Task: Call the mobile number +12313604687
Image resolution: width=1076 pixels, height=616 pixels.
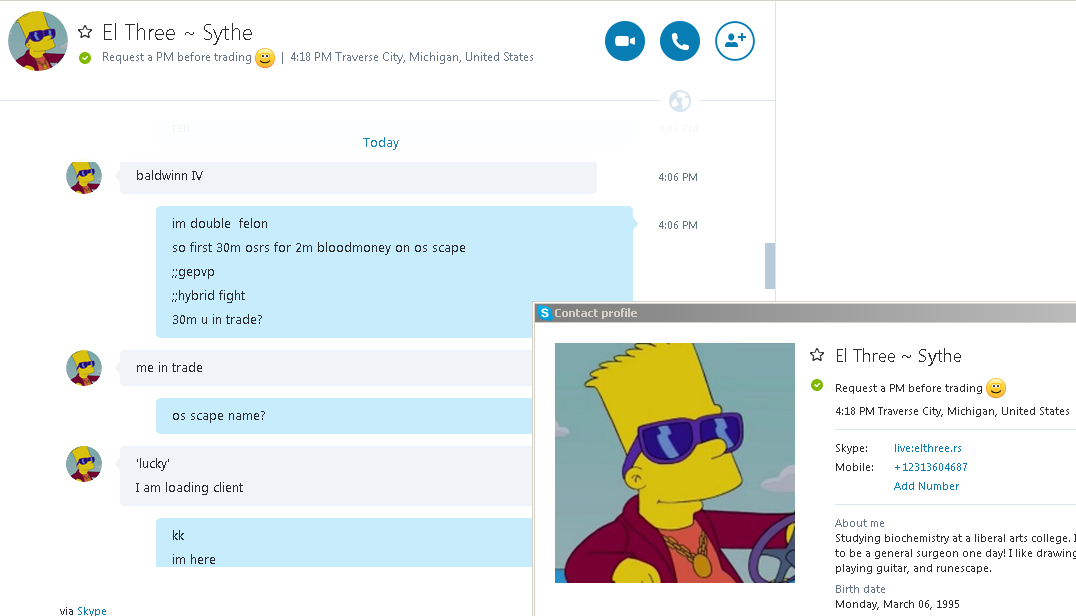Action: click(931, 467)
